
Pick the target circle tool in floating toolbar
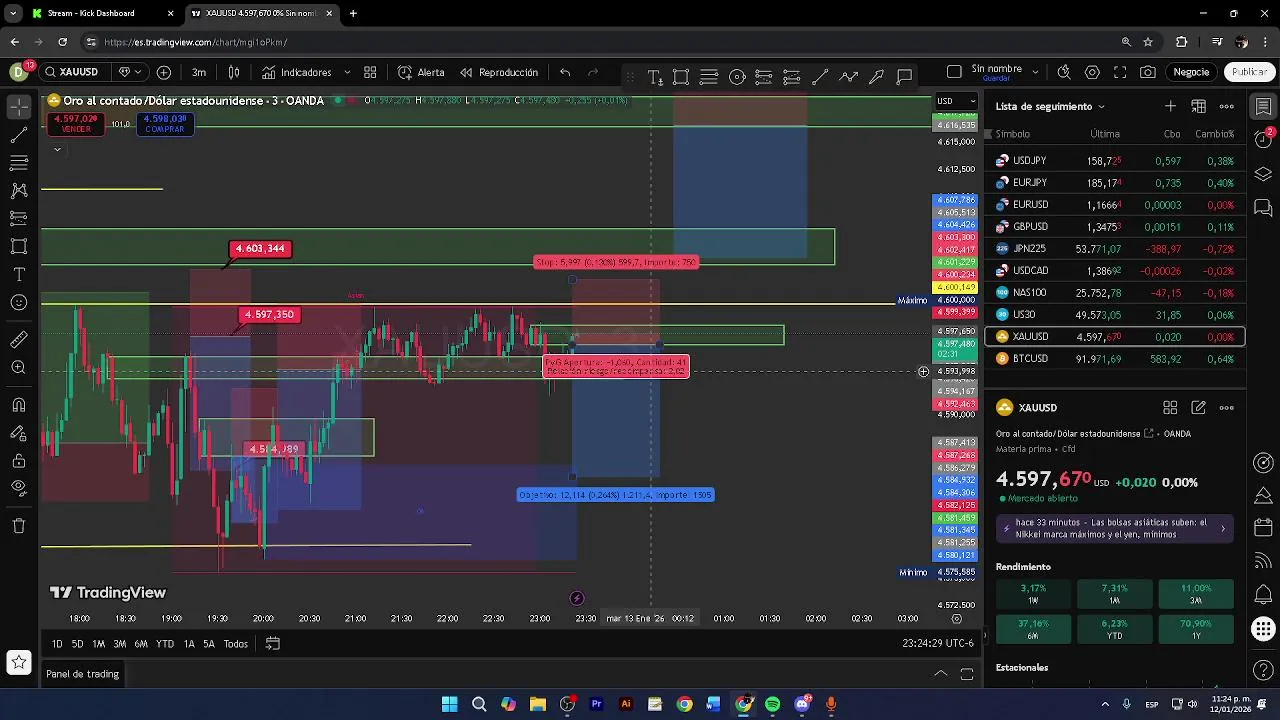[737, 77]
